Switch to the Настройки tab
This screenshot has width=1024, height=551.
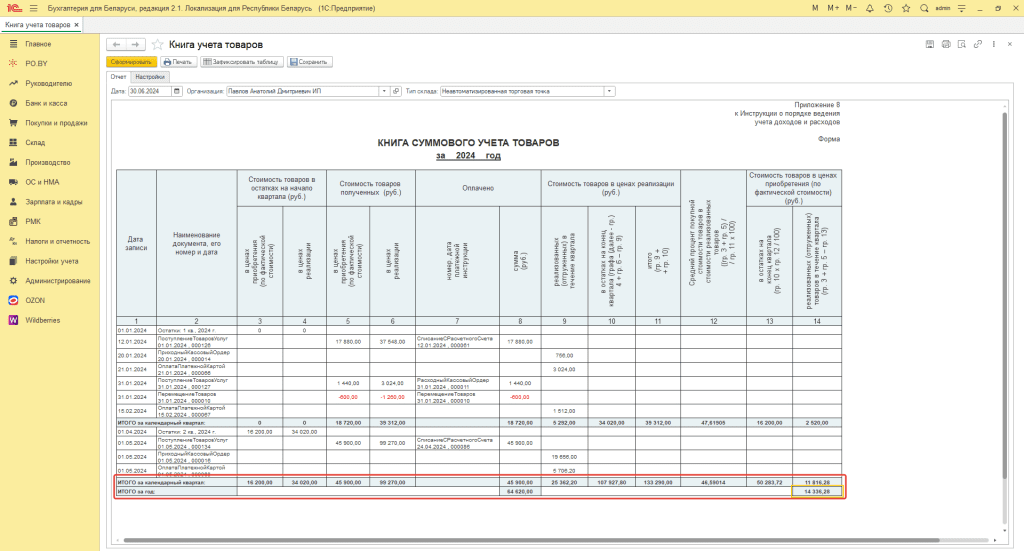pos(150,77)
